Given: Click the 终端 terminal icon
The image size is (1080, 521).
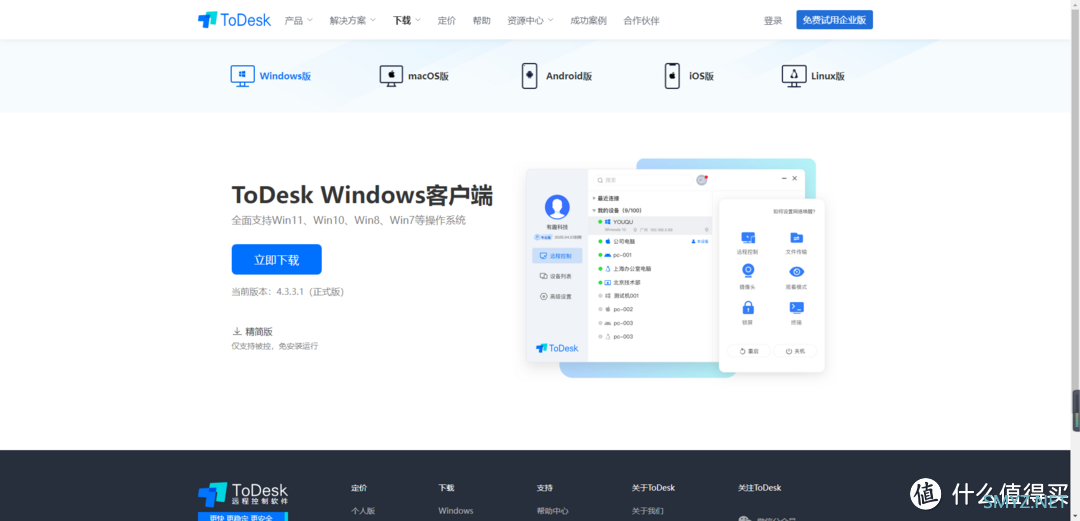Looking at the screenshot, I should coord(797,307).
